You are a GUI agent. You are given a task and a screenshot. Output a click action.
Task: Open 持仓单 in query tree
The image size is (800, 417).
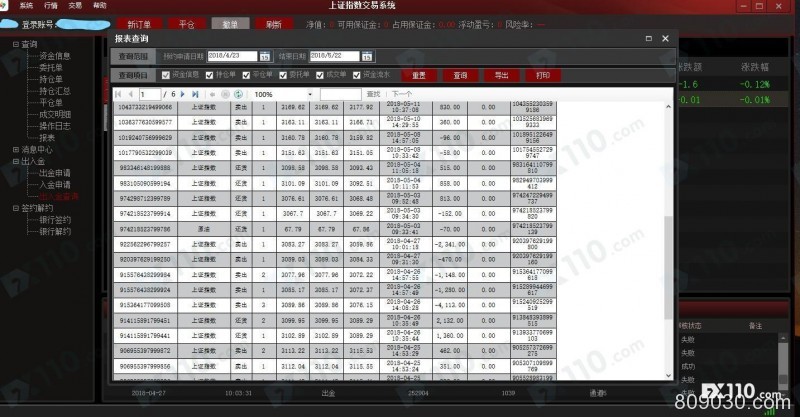pyautogui.click(x=51, y=80)
